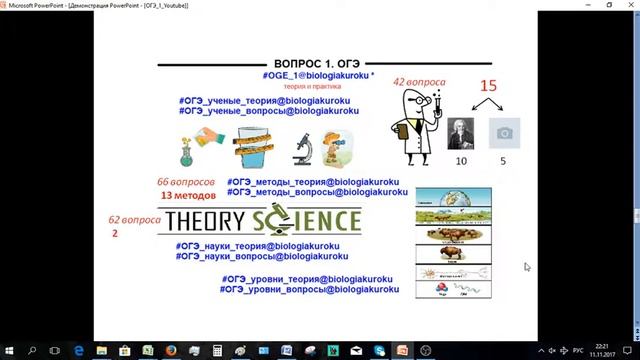Click #ОГЭ_ученые_теория@biologiakuroku hashtag
The height and width of the screenshot is (360, 640).
point(264,100)
